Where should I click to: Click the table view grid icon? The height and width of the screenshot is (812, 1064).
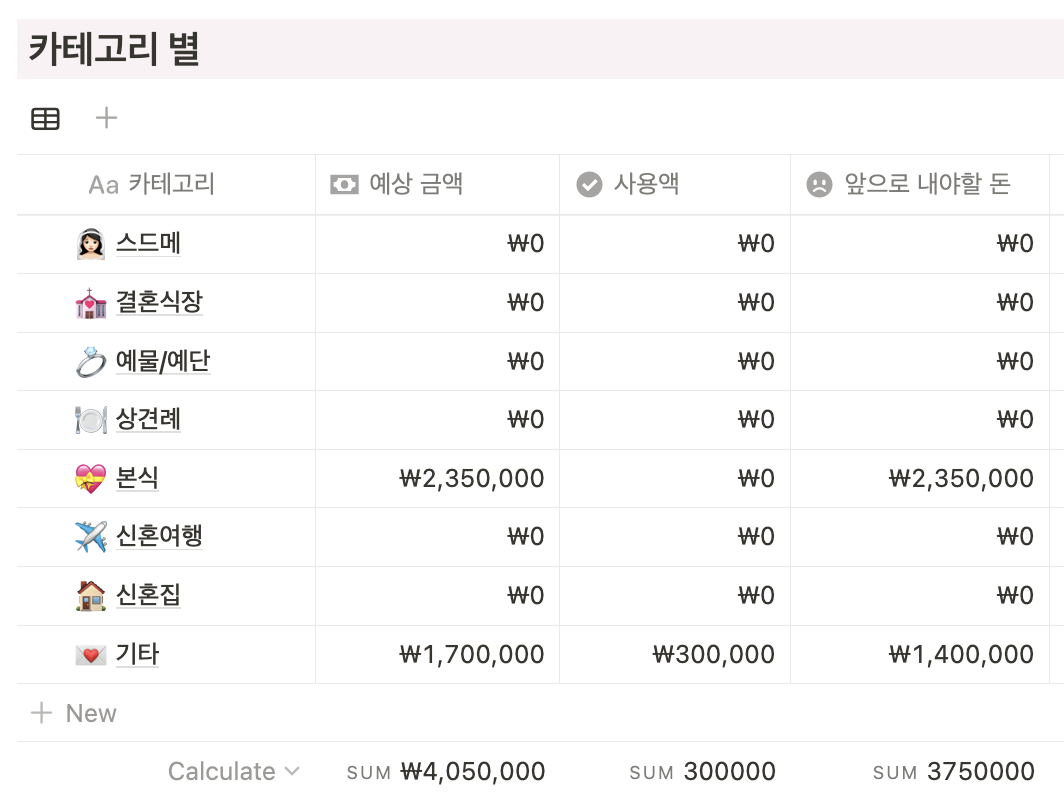coord(45,118)
